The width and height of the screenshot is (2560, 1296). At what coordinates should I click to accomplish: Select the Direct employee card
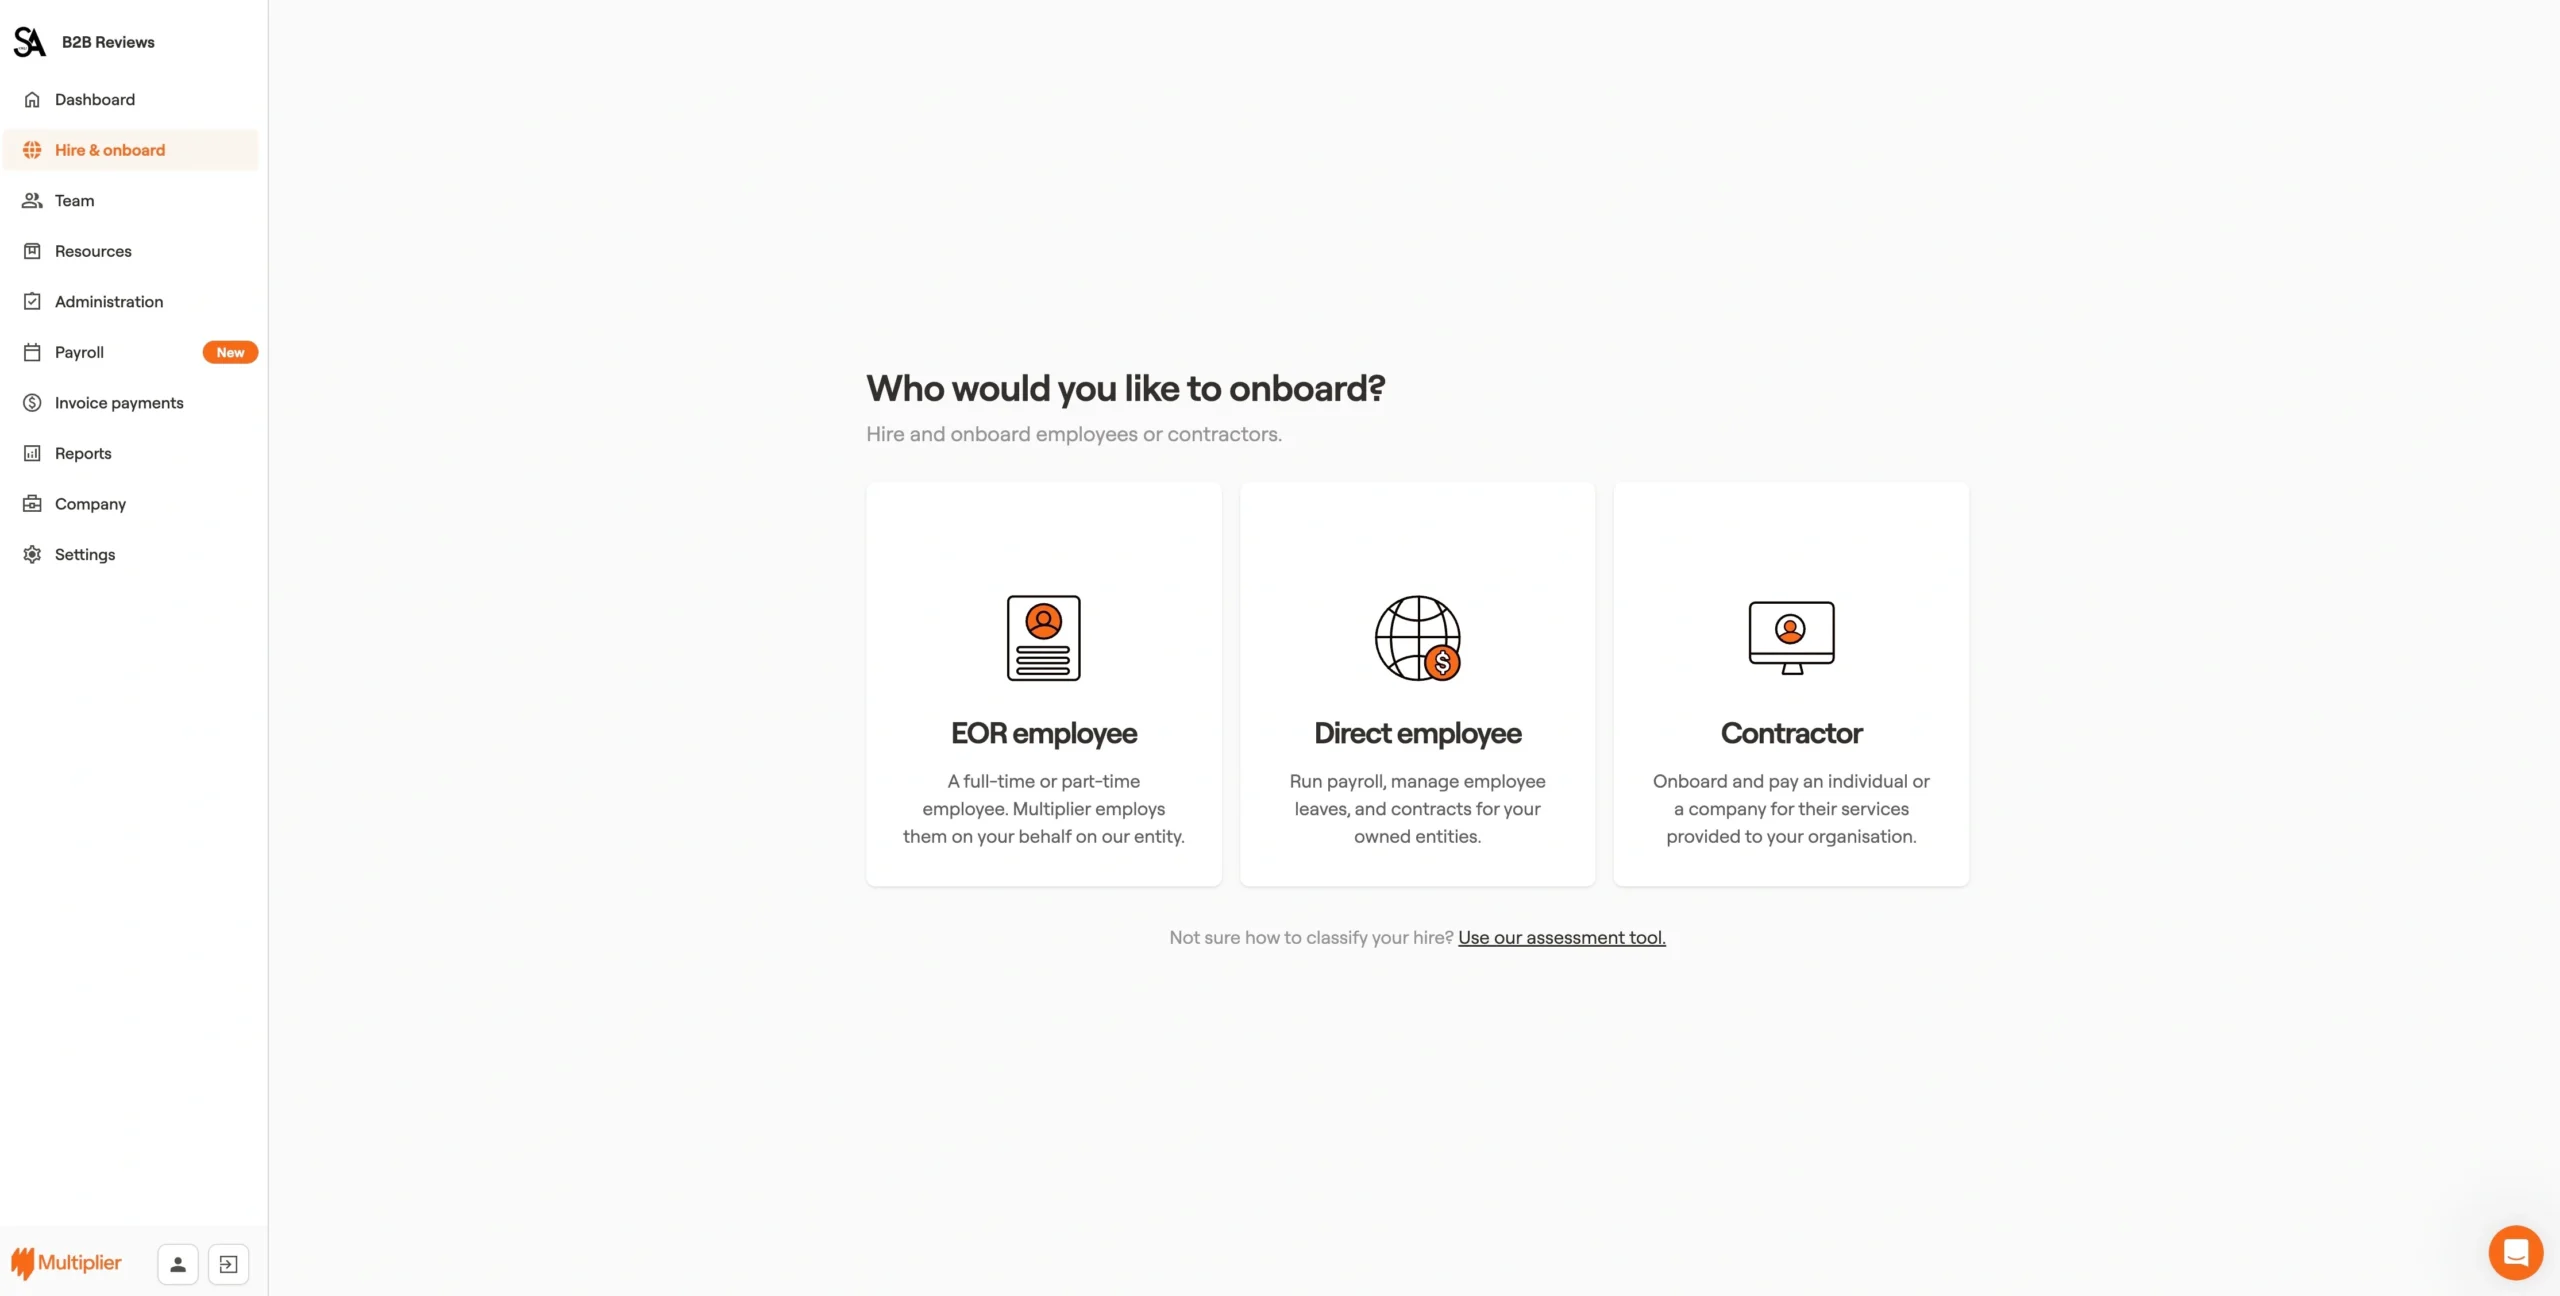pos(1416,683)
